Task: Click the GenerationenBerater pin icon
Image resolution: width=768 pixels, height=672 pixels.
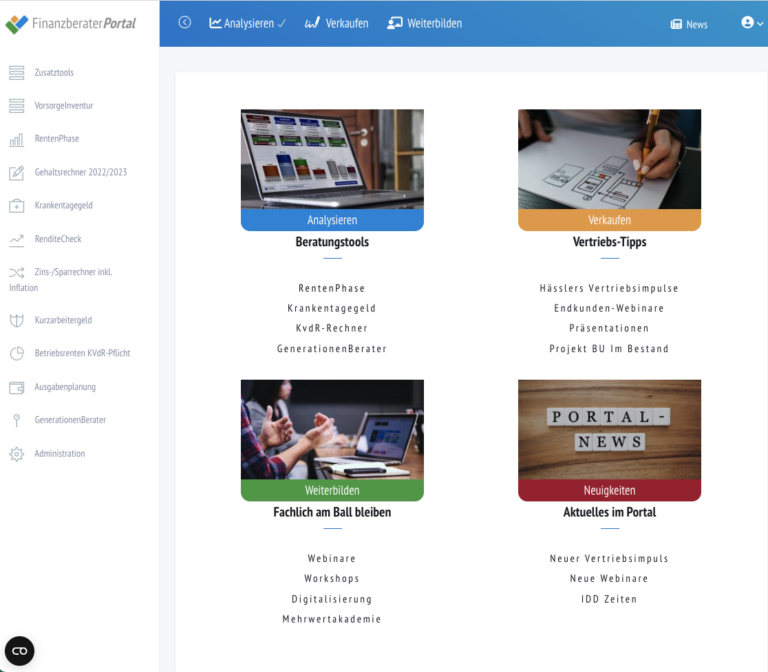Action: [16, 420]
